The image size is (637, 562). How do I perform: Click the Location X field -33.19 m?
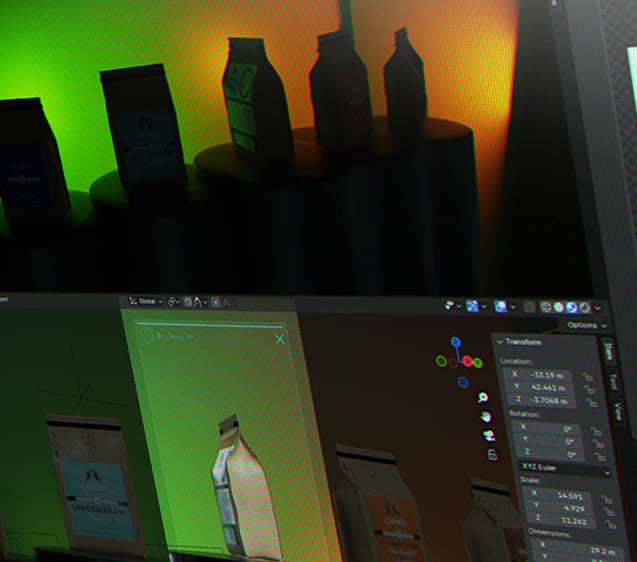pos(538,375)
